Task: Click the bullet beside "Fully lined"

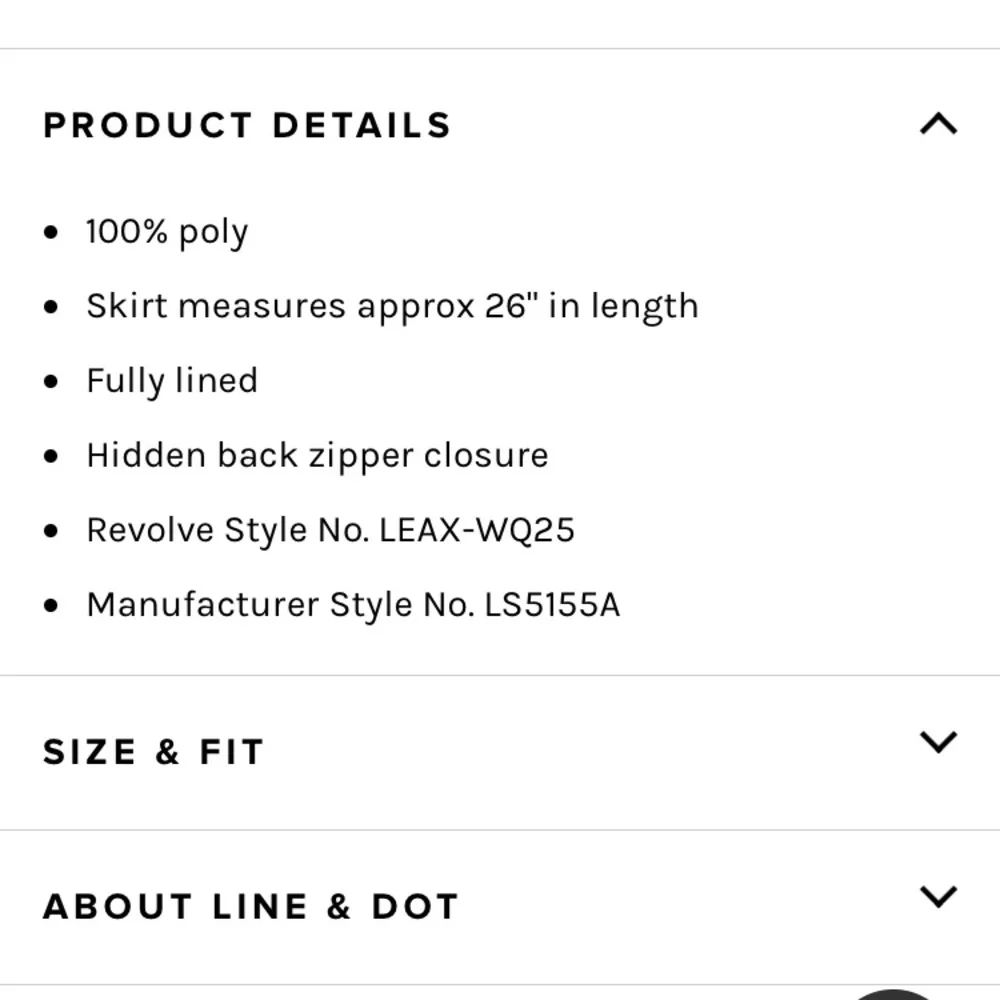Action: (x=52, y=382)
